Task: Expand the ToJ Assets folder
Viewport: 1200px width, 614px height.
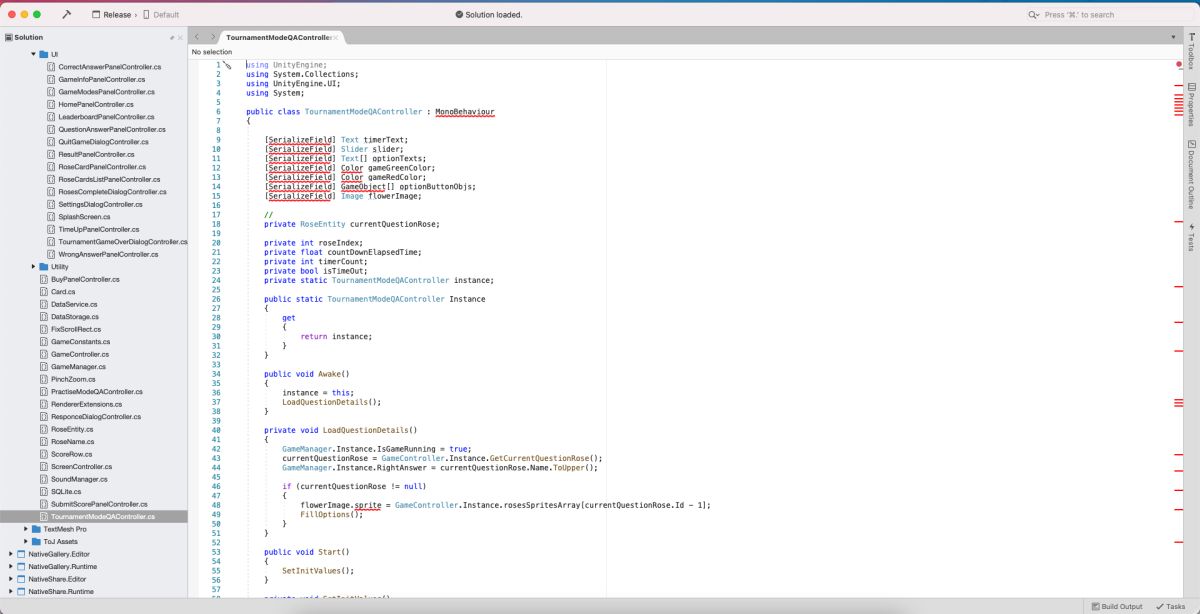Action: click(26, 541)
